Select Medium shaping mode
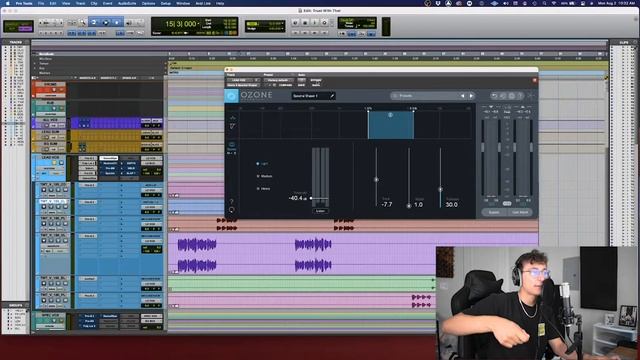640x360 pixels. [x=264, y=176]
